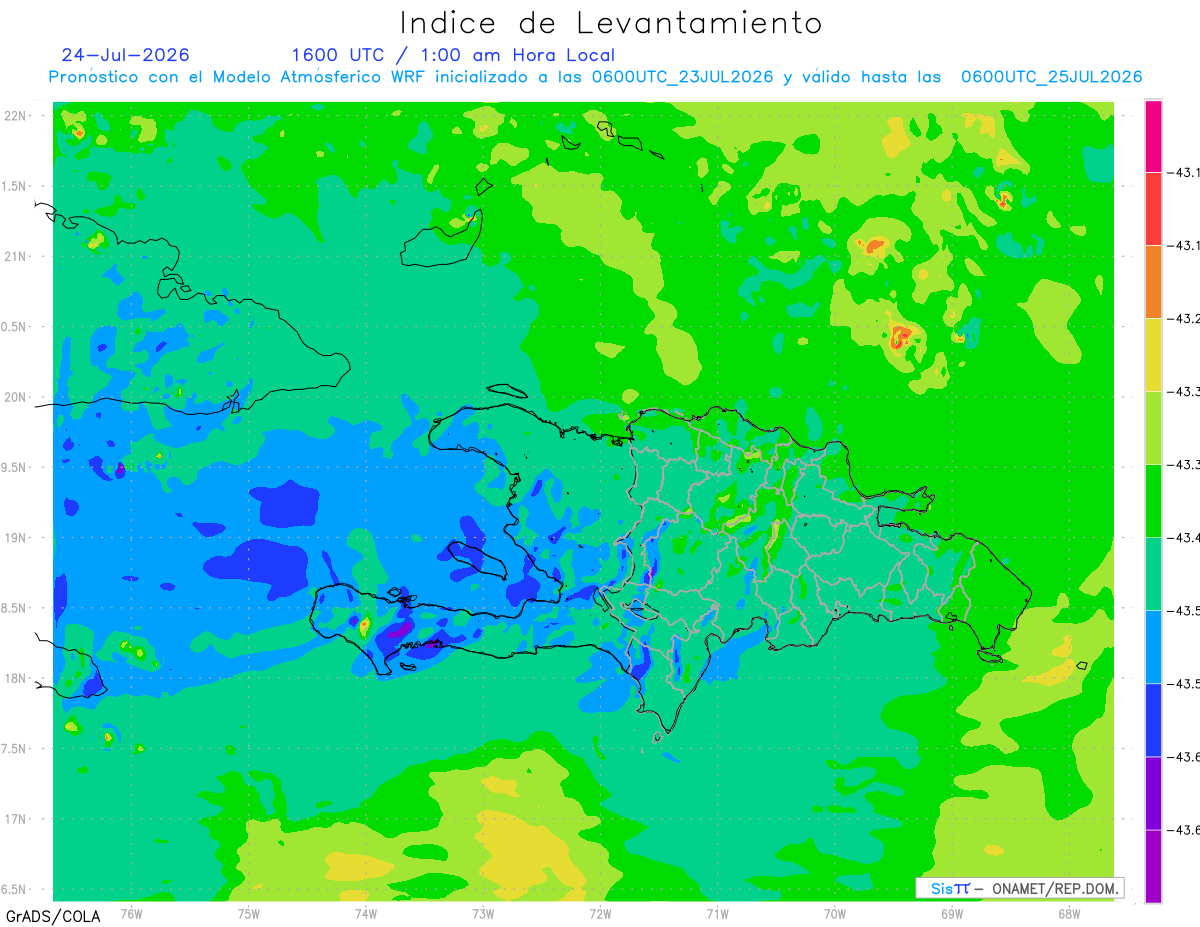This screenshot has width=1200, height=927.
Task: Click the '19N' latitude label
Action: (x=16, y=538)
